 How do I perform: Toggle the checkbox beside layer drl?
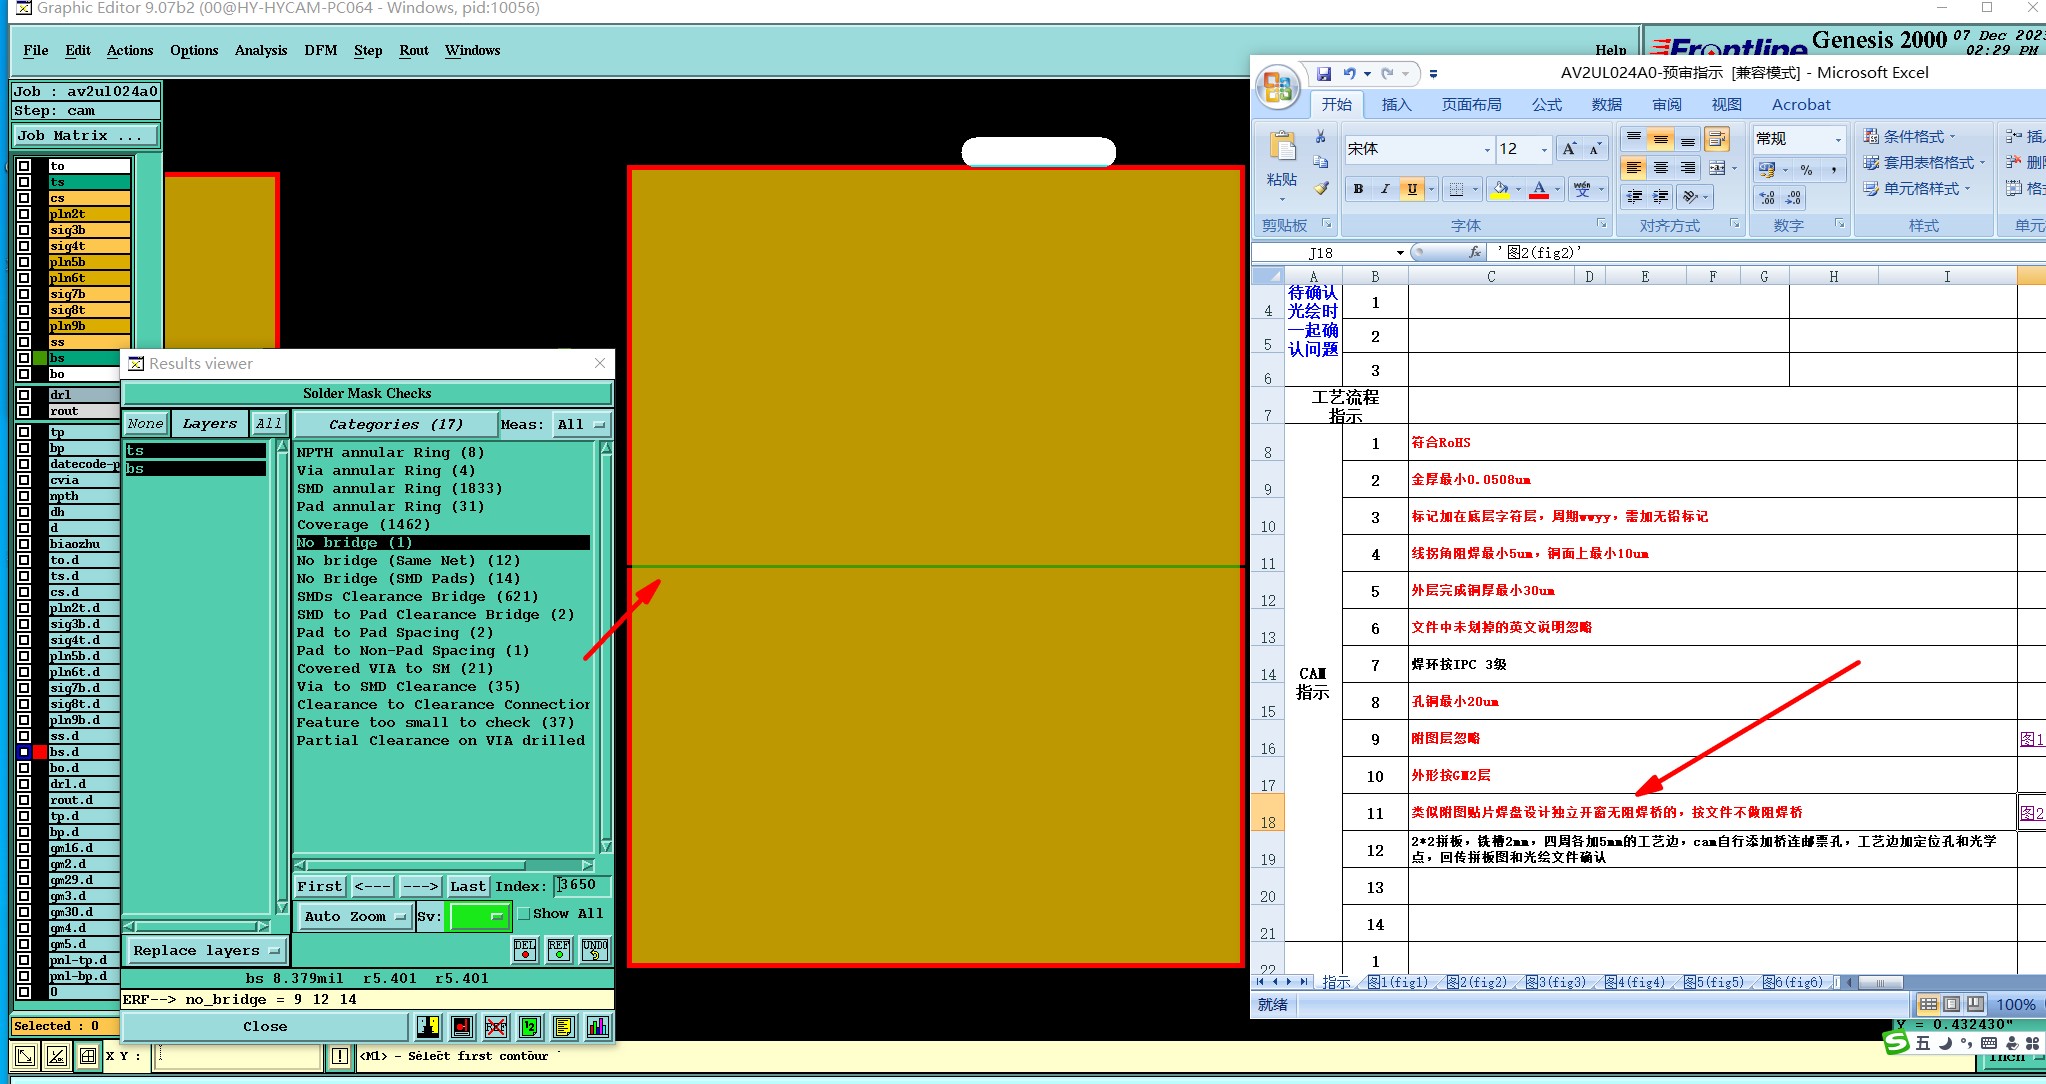coord(24,395)
